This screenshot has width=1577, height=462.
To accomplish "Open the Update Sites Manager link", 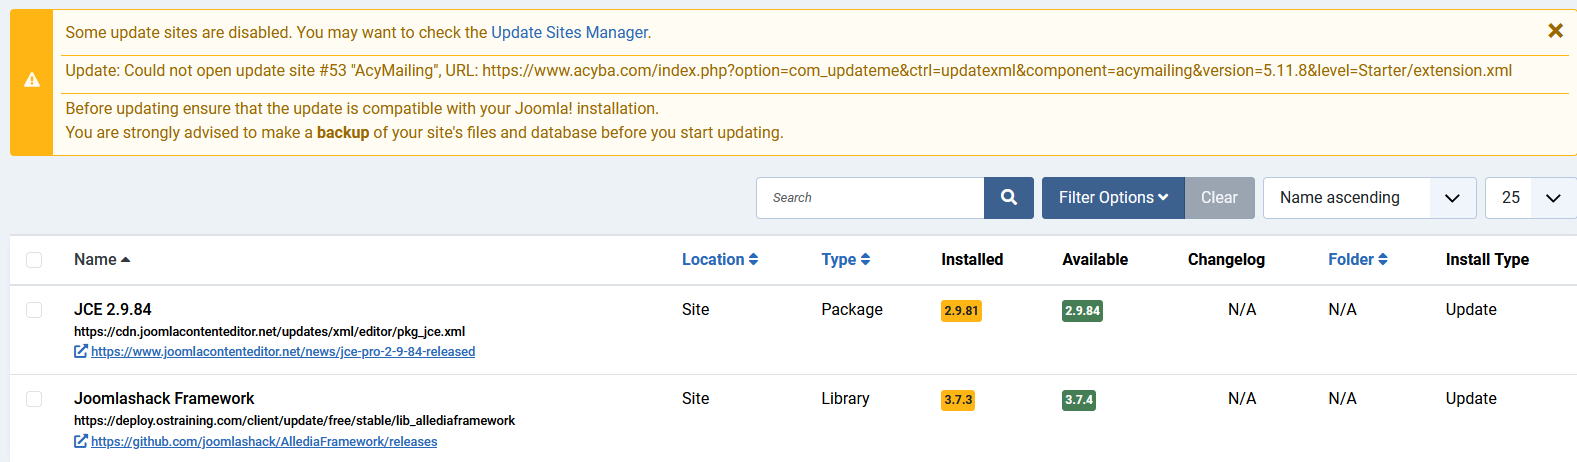I will (569, 32).
